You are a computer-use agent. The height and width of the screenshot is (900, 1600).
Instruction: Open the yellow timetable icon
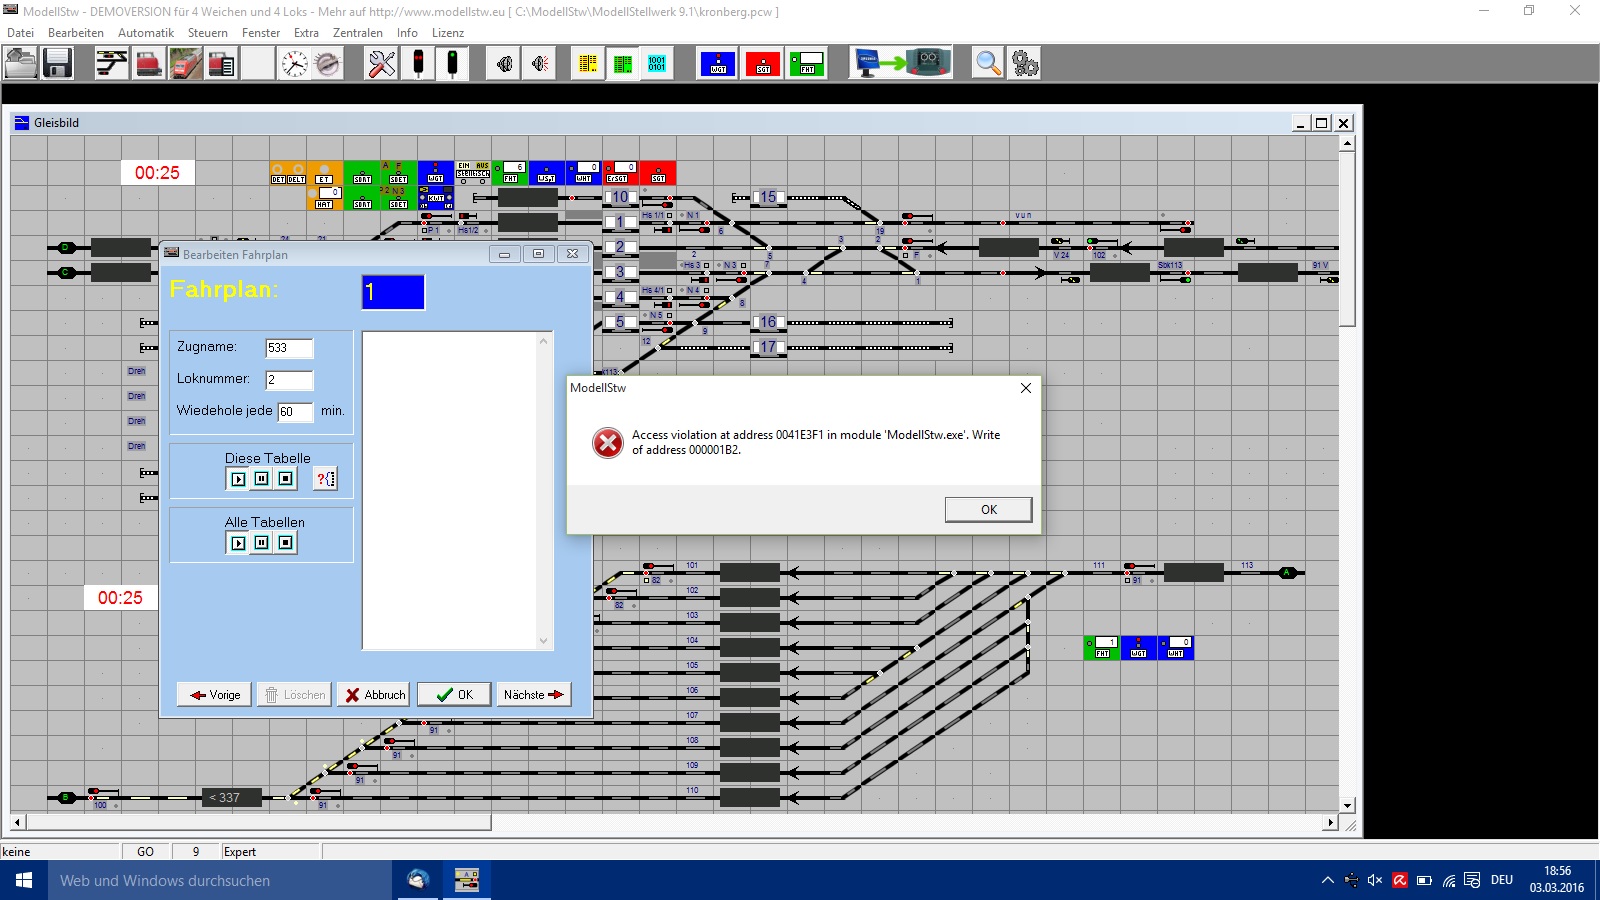tap(588, 63)
